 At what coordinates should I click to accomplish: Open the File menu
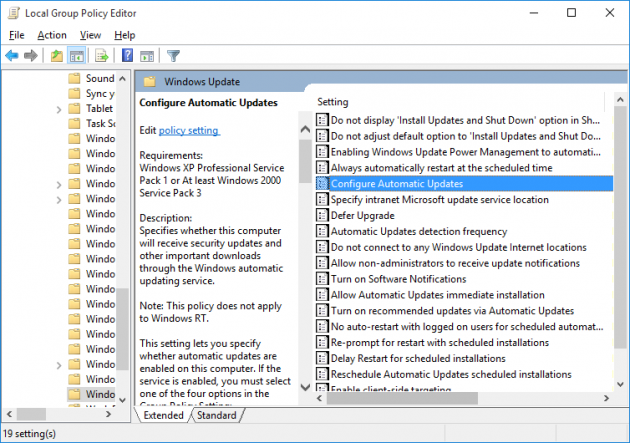point(16,35)
